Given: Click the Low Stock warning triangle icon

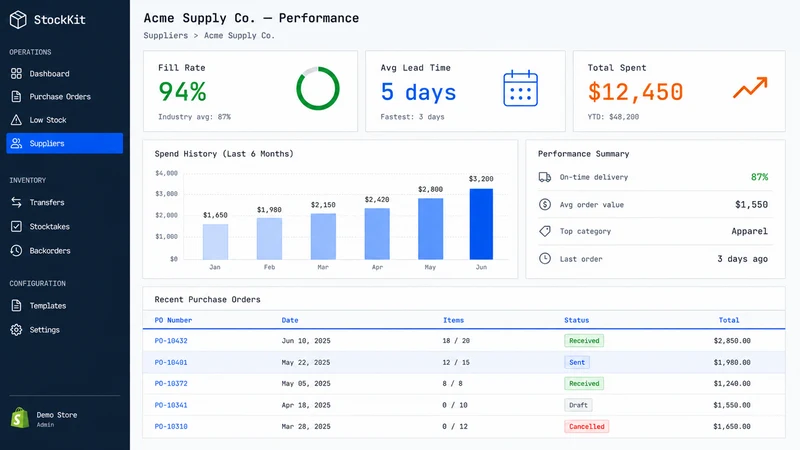Looking at the screenshot, I should tap(16, 120).
